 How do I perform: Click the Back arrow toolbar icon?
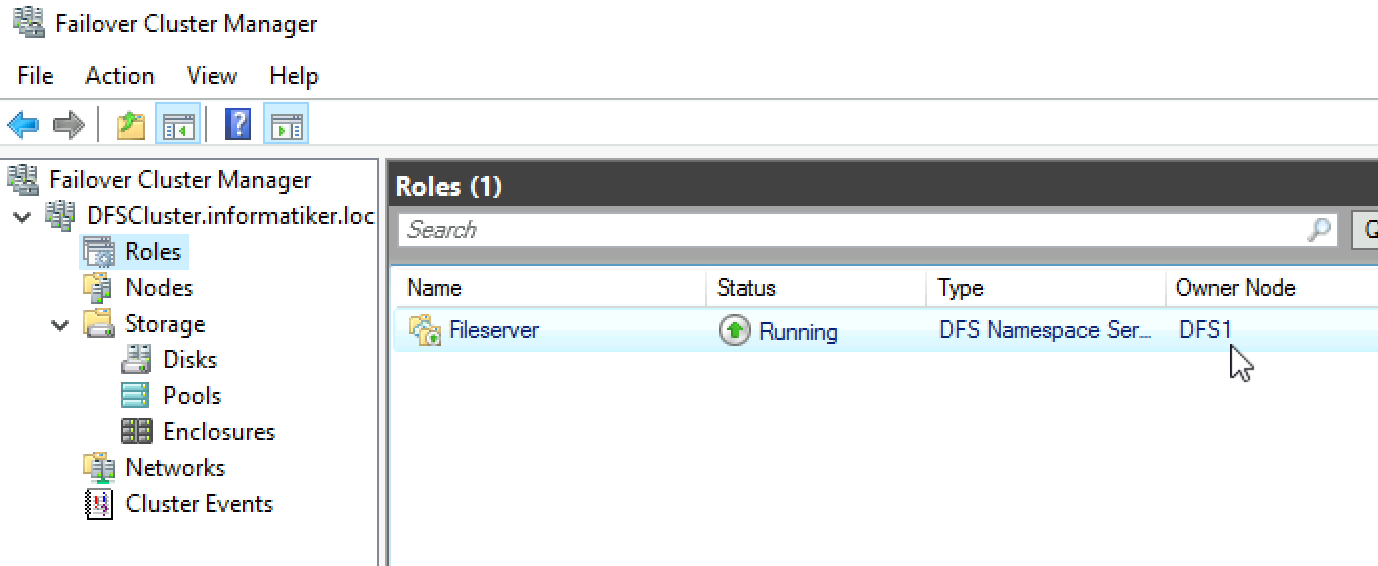click(23, 125)
